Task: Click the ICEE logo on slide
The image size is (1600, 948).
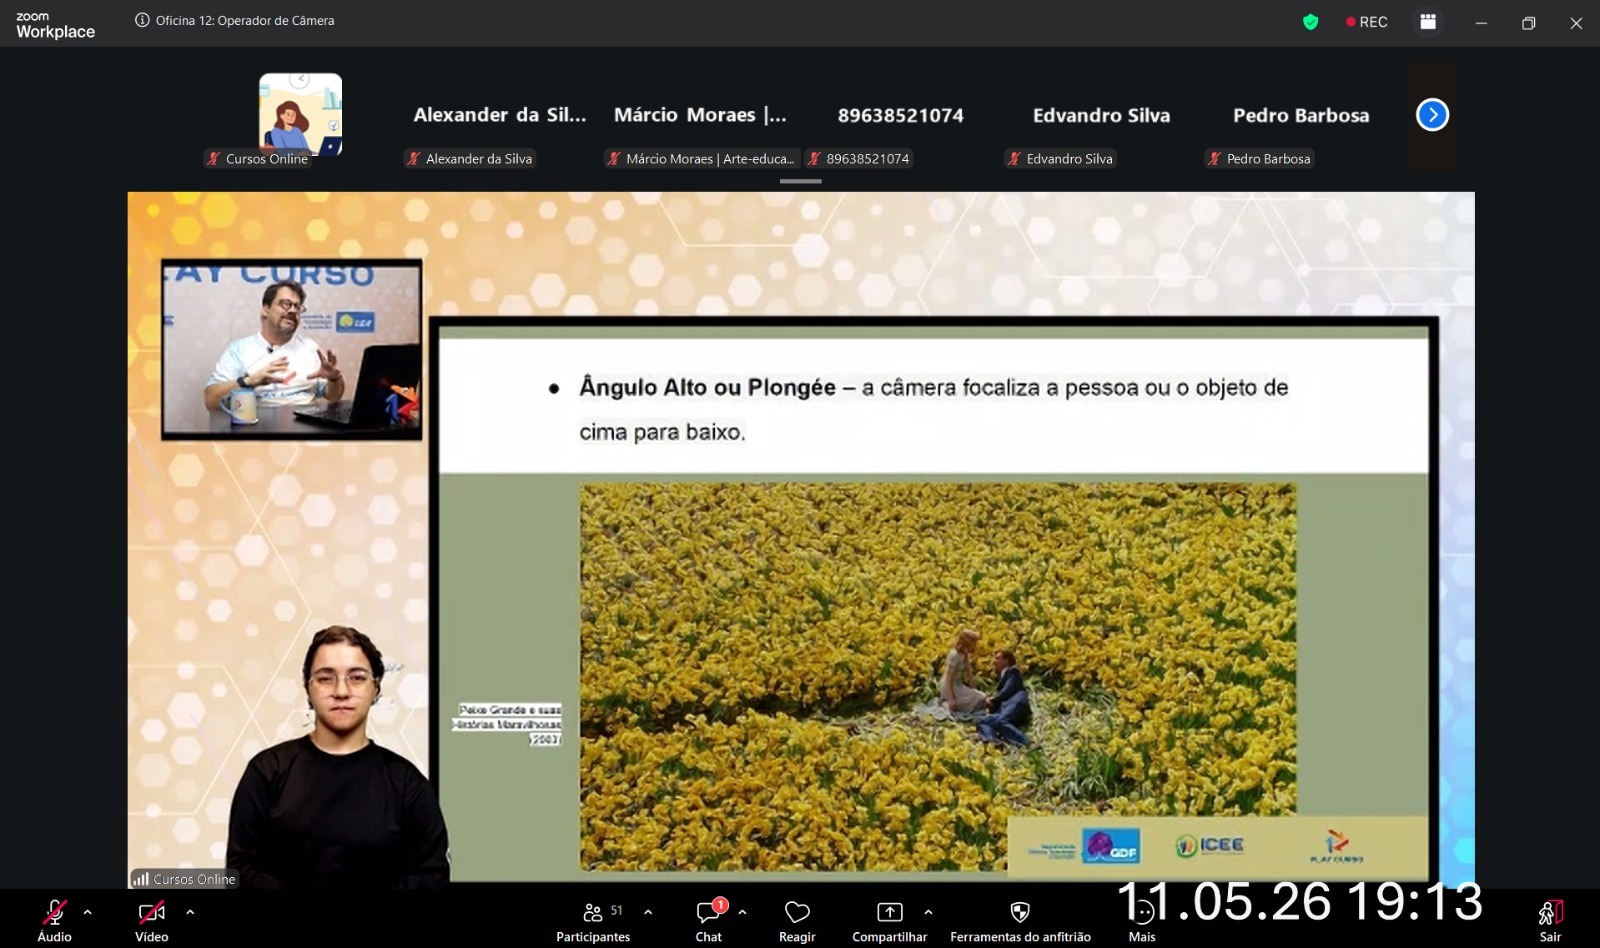Action: point(1211,845)
